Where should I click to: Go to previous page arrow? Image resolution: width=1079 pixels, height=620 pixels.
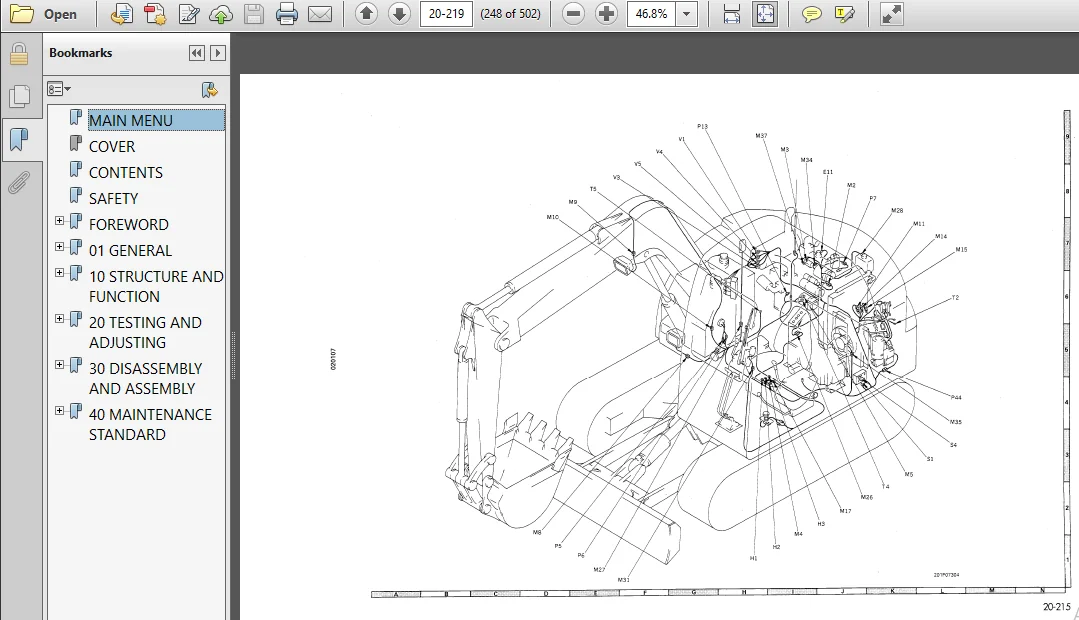point(366,14)
